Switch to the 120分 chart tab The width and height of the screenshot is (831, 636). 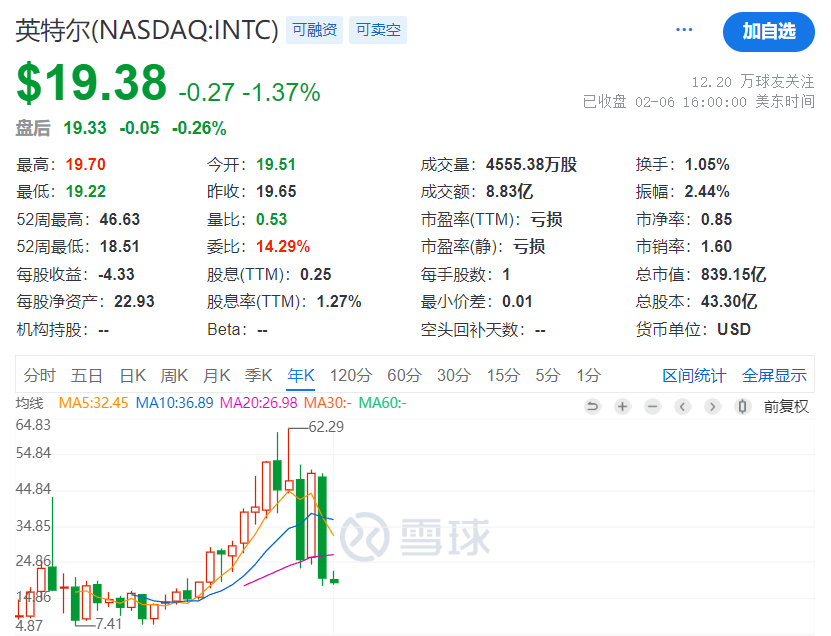pos(351,376)
